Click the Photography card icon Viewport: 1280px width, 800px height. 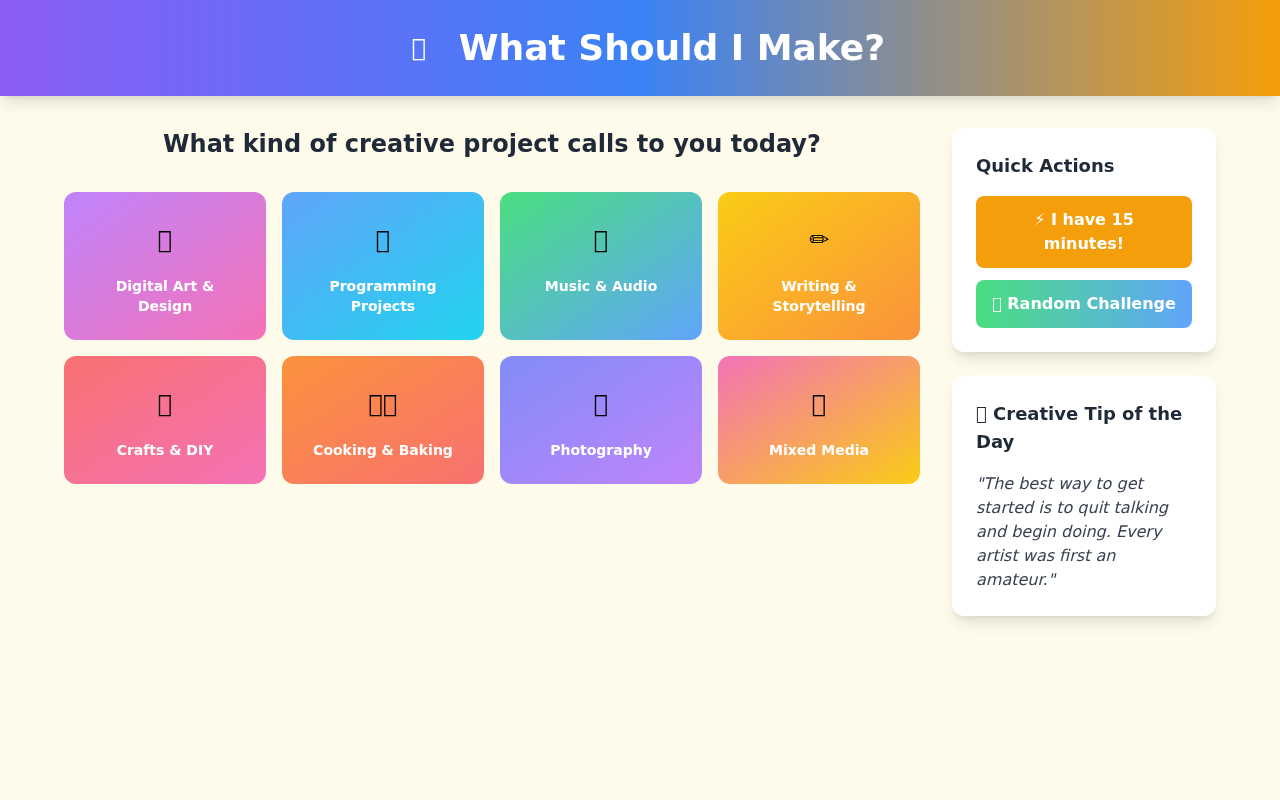pyautogui.click(x=601, y=405)
